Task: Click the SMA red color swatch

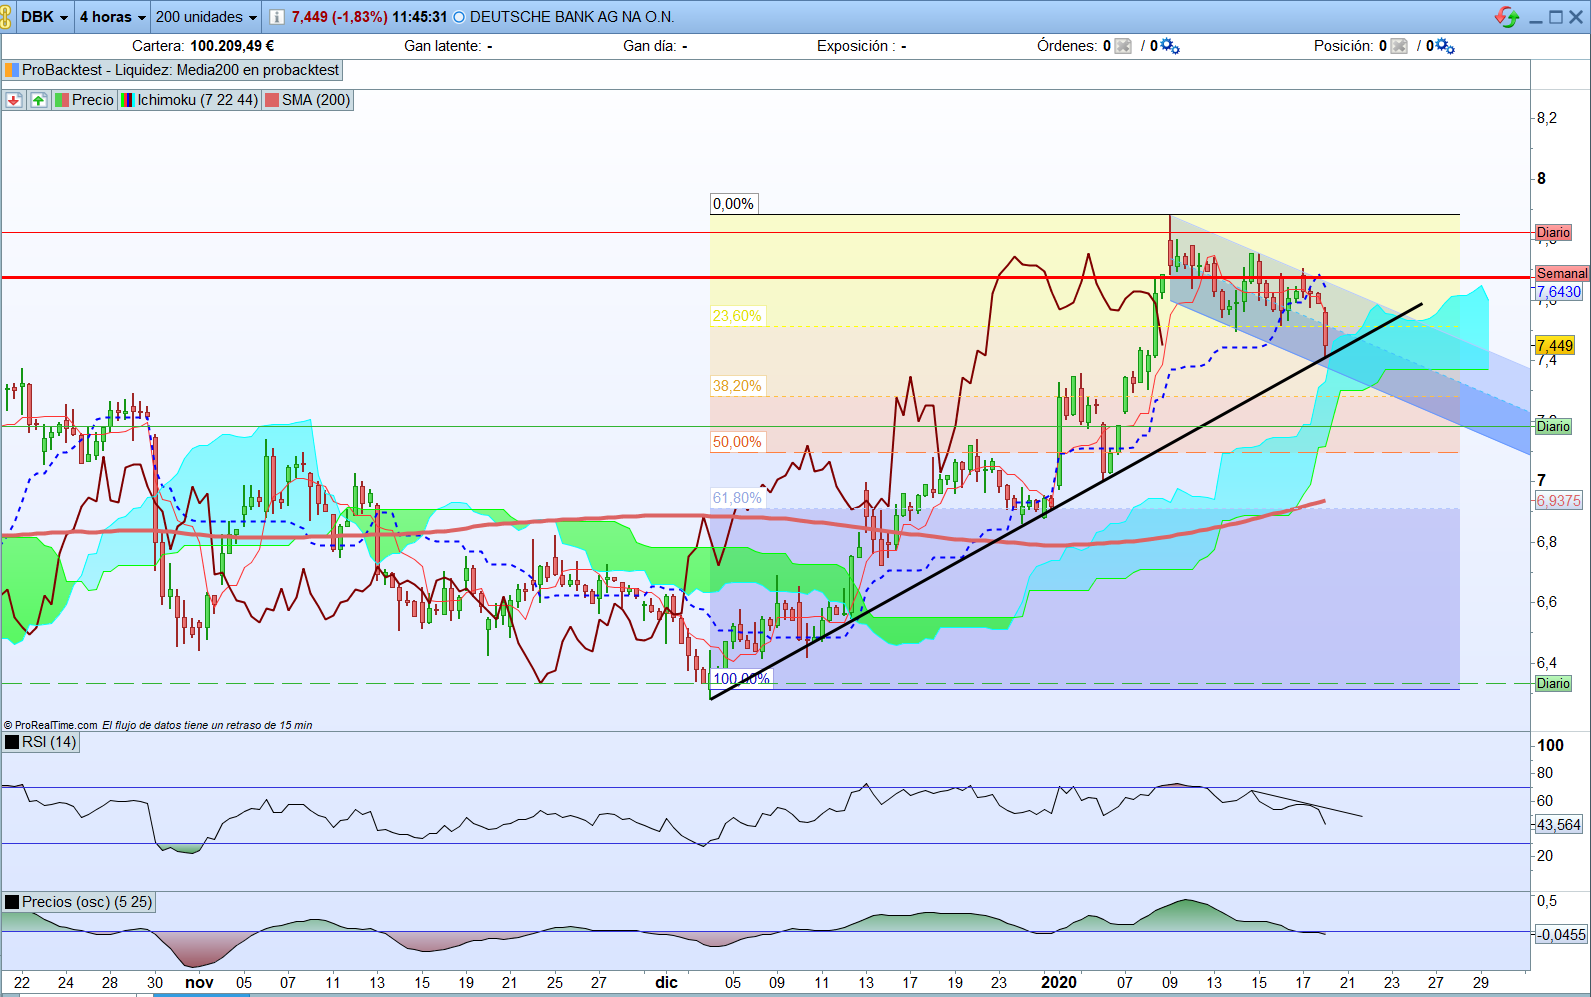Action: [x=272, y=100]
